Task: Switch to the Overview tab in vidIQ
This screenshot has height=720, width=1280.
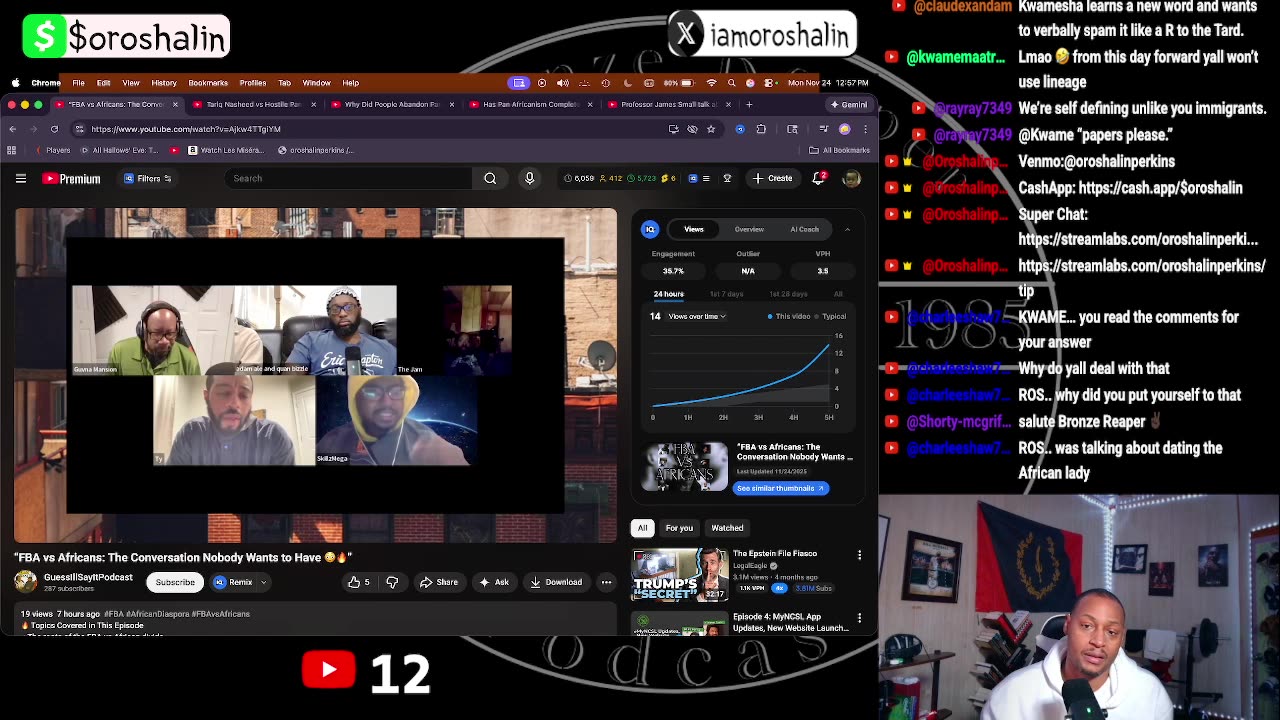Action: tap(749, 229)
